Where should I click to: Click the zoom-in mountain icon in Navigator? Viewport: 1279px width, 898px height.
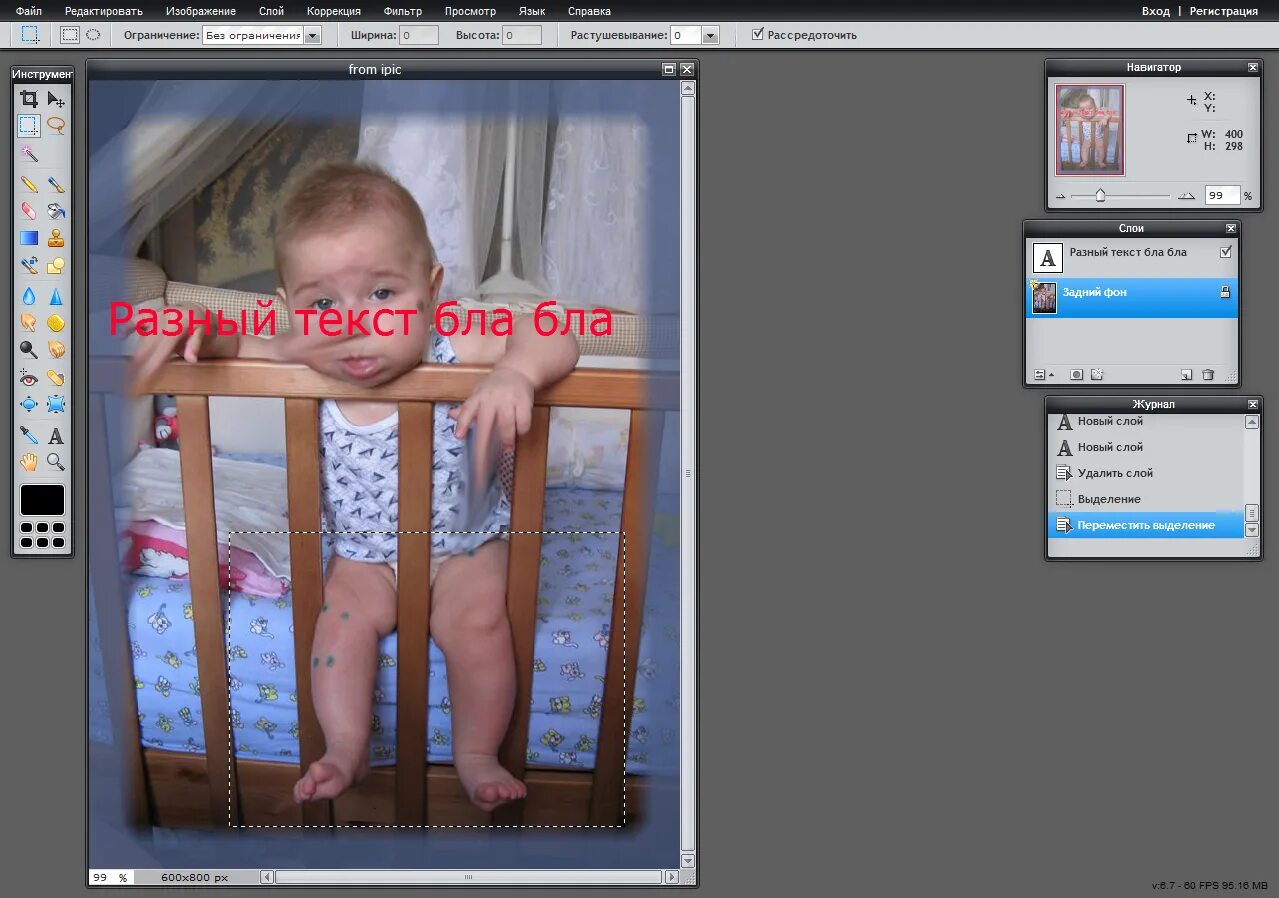click(1186, 196)
